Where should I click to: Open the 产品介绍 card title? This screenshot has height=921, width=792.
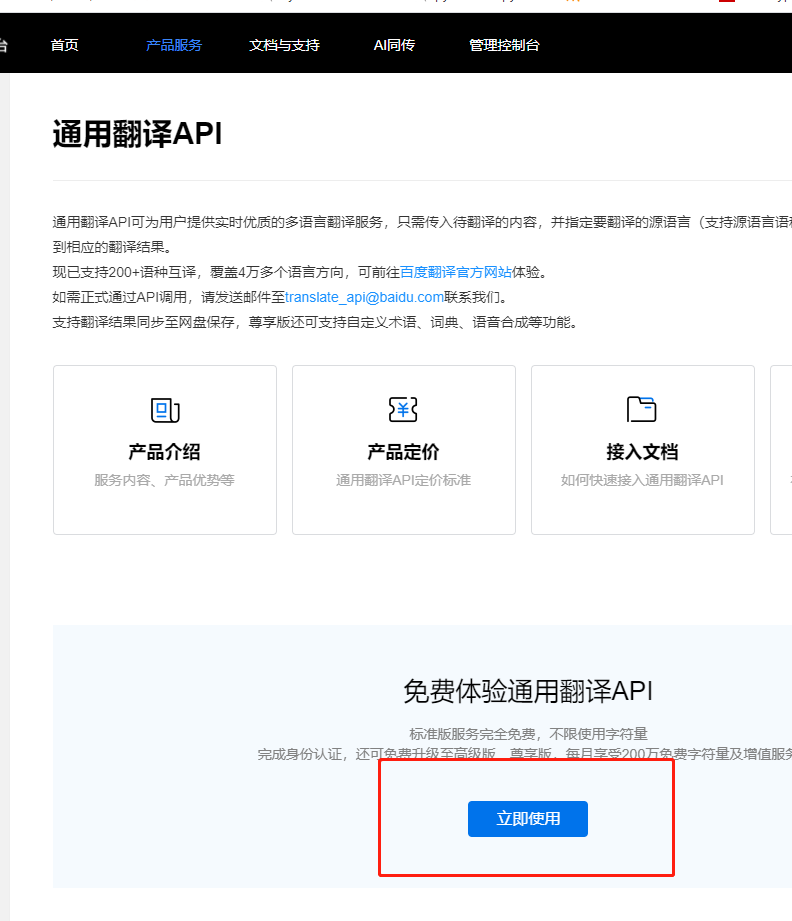click(x=165, y=452)
